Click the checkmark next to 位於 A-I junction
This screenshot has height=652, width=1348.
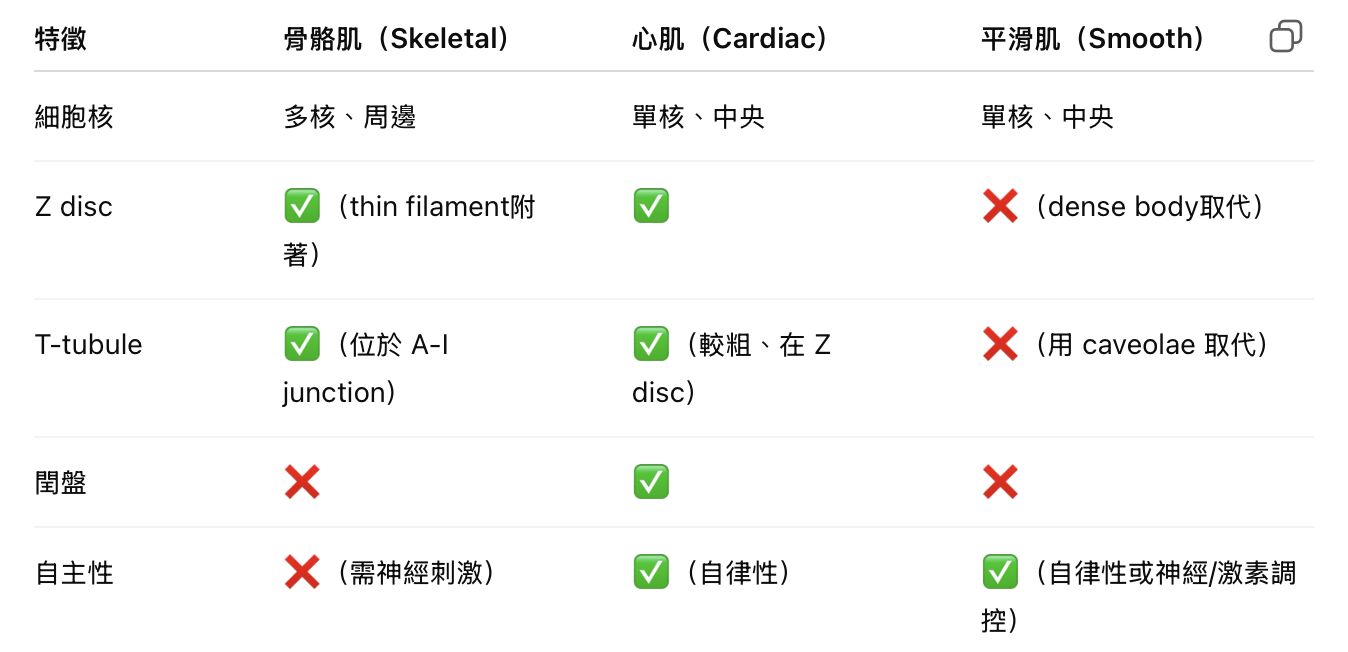tap(301, 345)
